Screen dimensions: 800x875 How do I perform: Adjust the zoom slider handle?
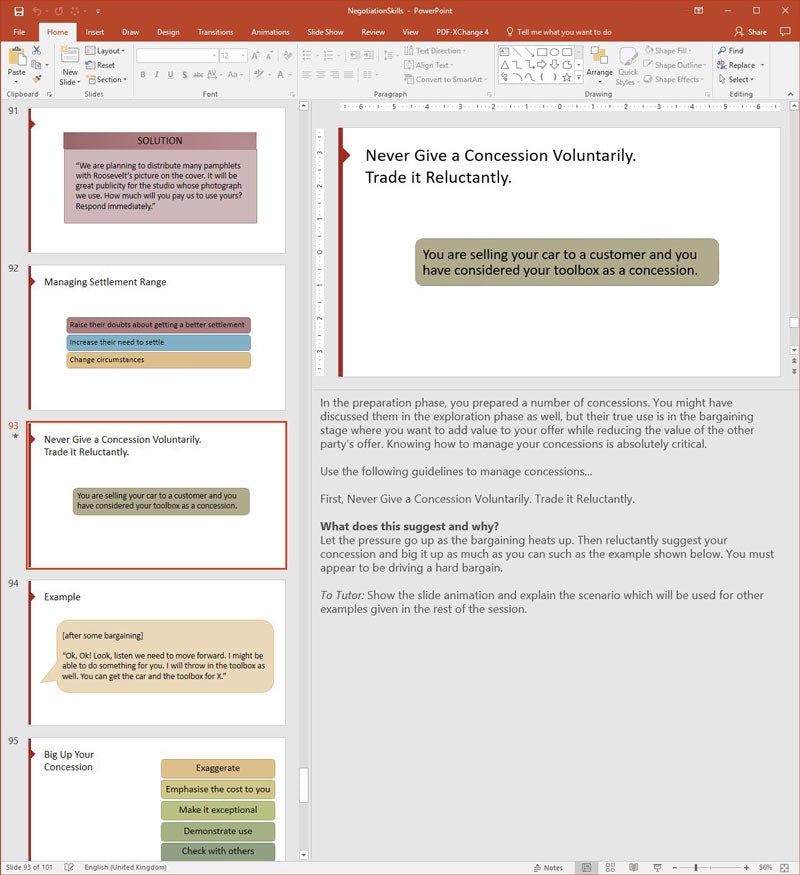point(696,867)
